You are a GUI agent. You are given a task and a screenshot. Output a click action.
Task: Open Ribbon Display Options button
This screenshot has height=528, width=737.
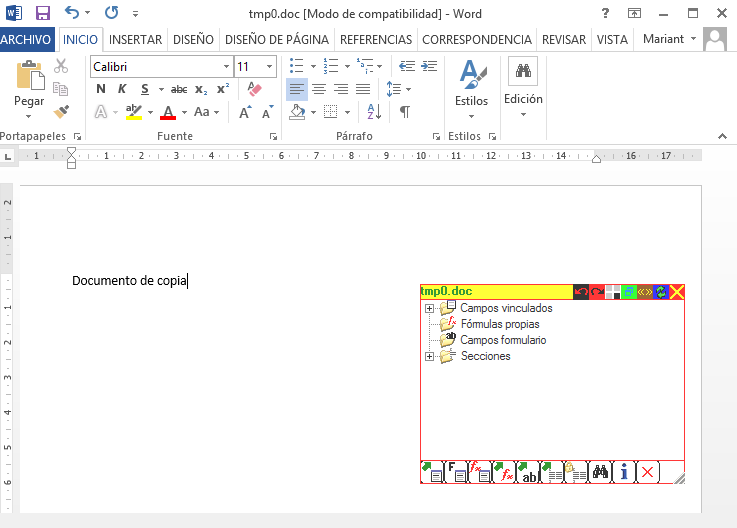pos(635,14)
